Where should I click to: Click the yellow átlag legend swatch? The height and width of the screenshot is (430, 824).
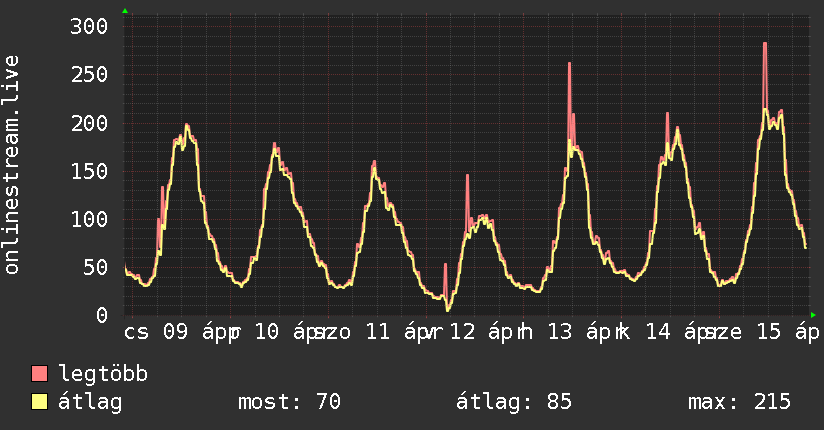coord(39,402)
